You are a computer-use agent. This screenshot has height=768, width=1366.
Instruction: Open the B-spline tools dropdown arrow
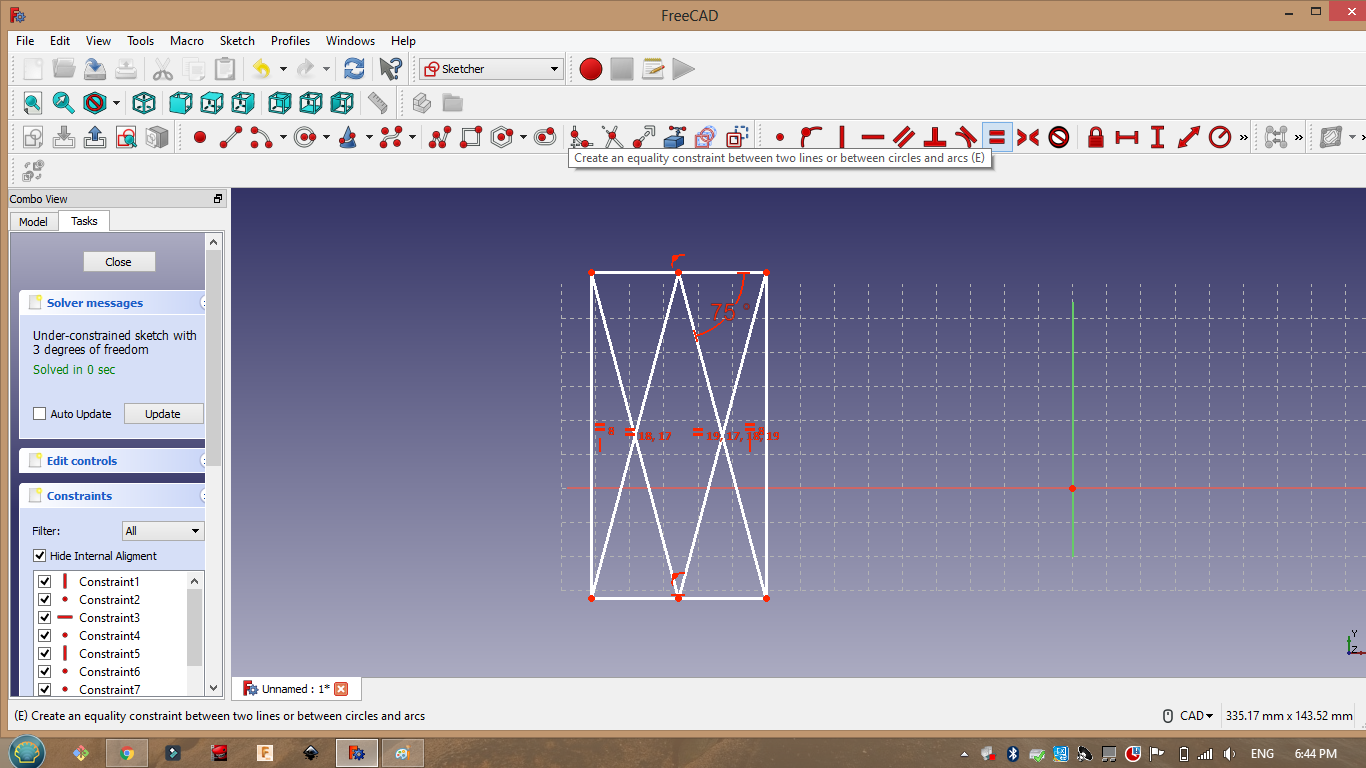pos(412,137)
